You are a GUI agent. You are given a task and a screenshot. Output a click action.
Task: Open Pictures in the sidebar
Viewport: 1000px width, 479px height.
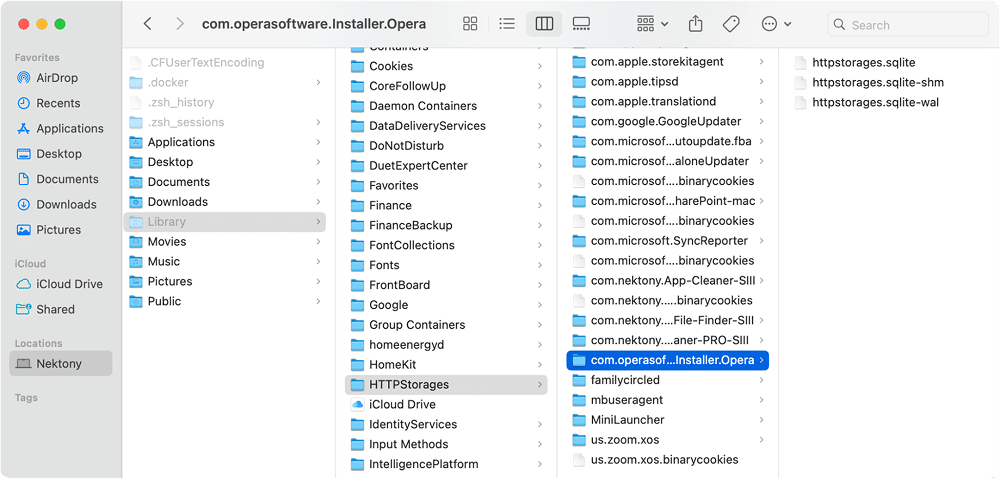61,230
